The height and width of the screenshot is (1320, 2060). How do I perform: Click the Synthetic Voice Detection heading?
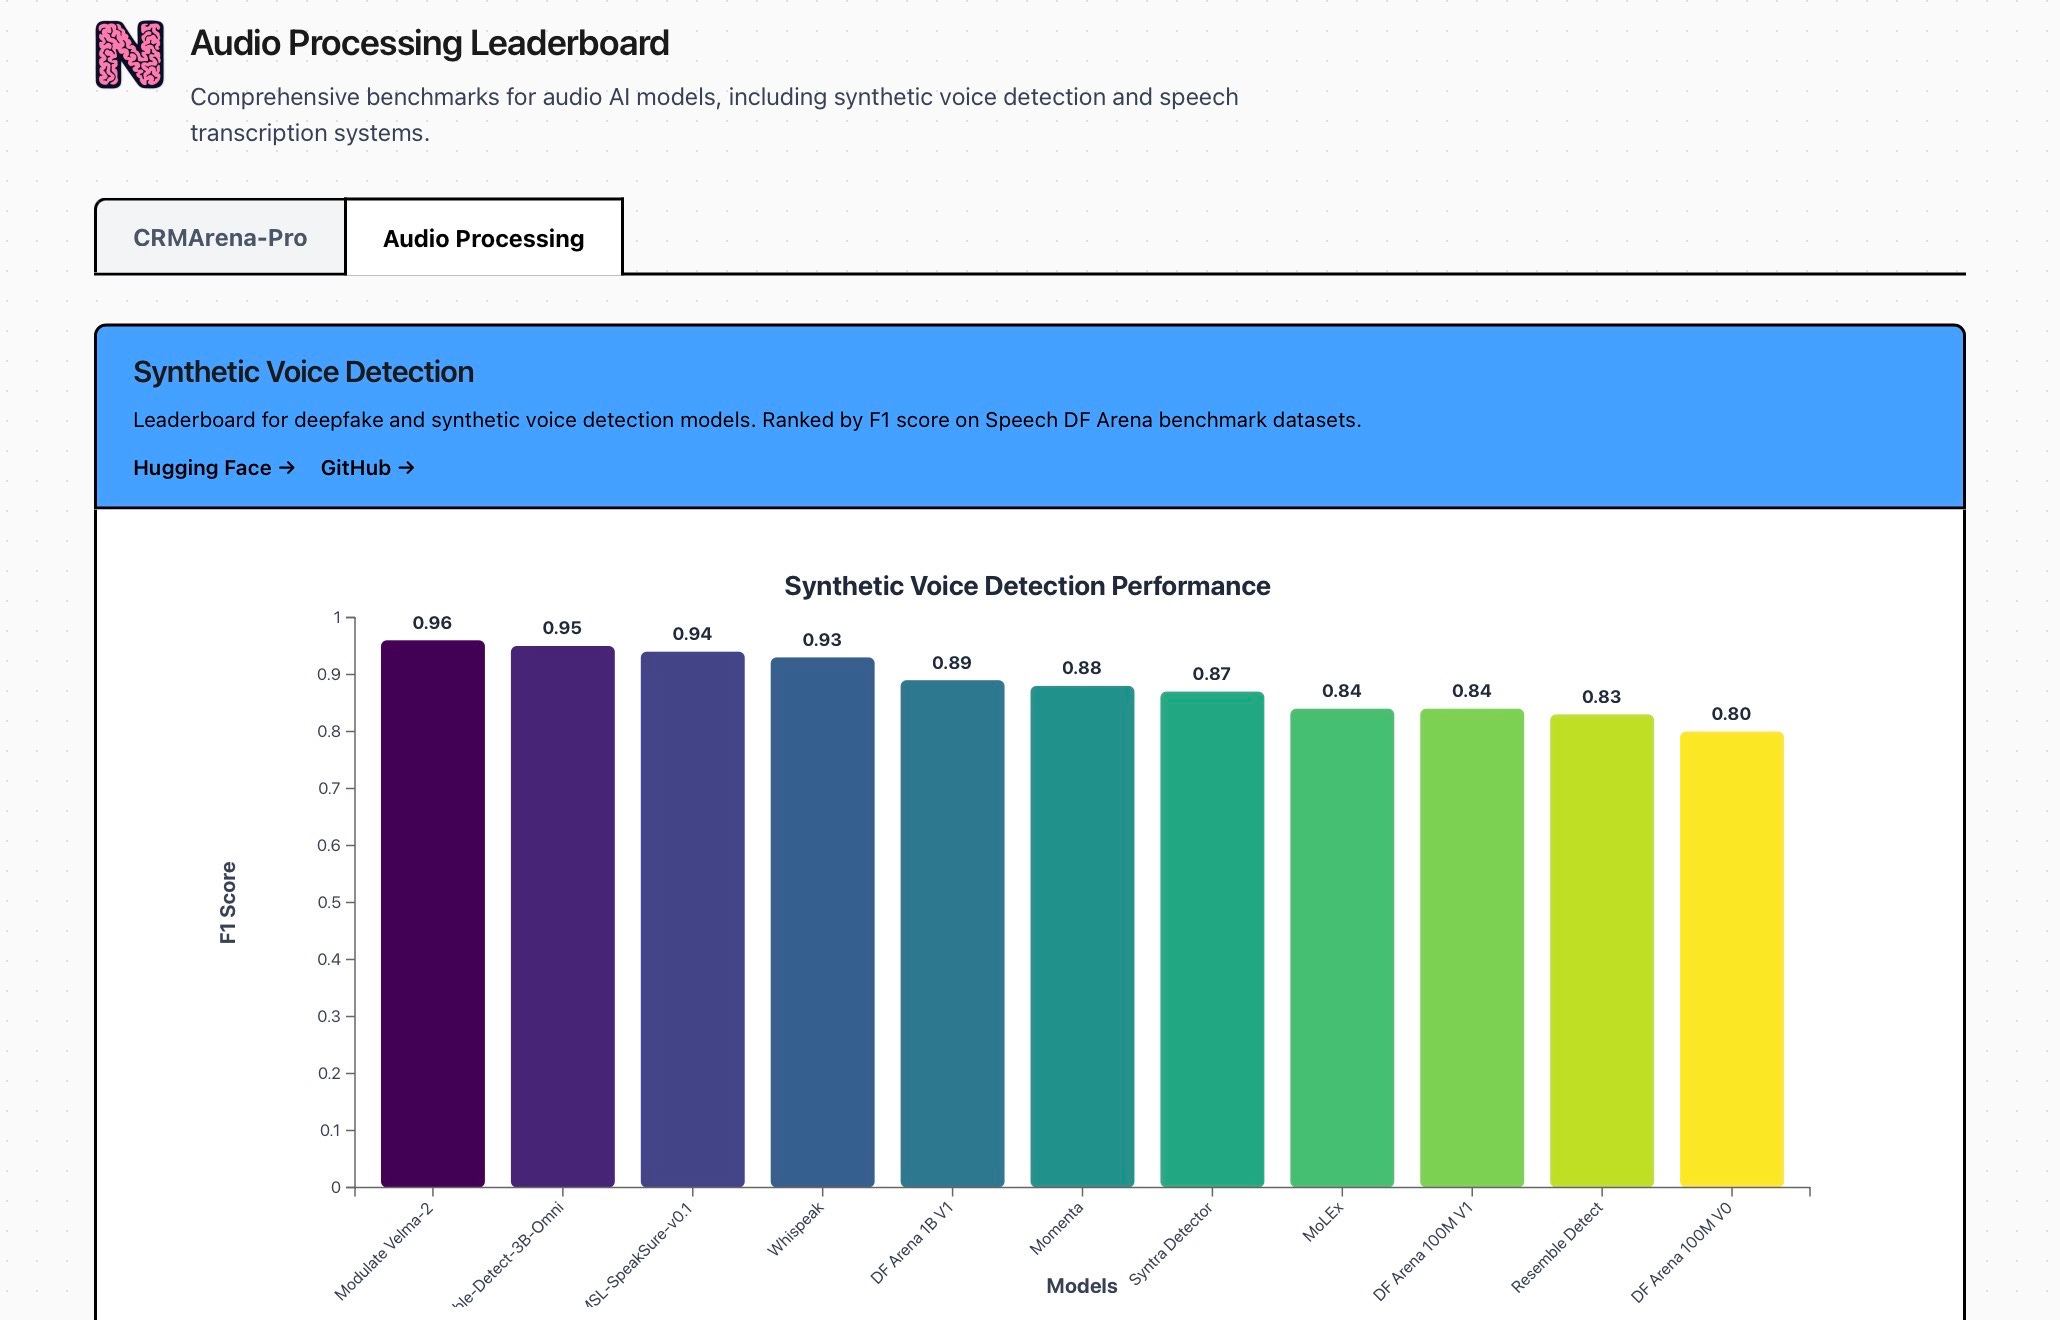point(303,372)
